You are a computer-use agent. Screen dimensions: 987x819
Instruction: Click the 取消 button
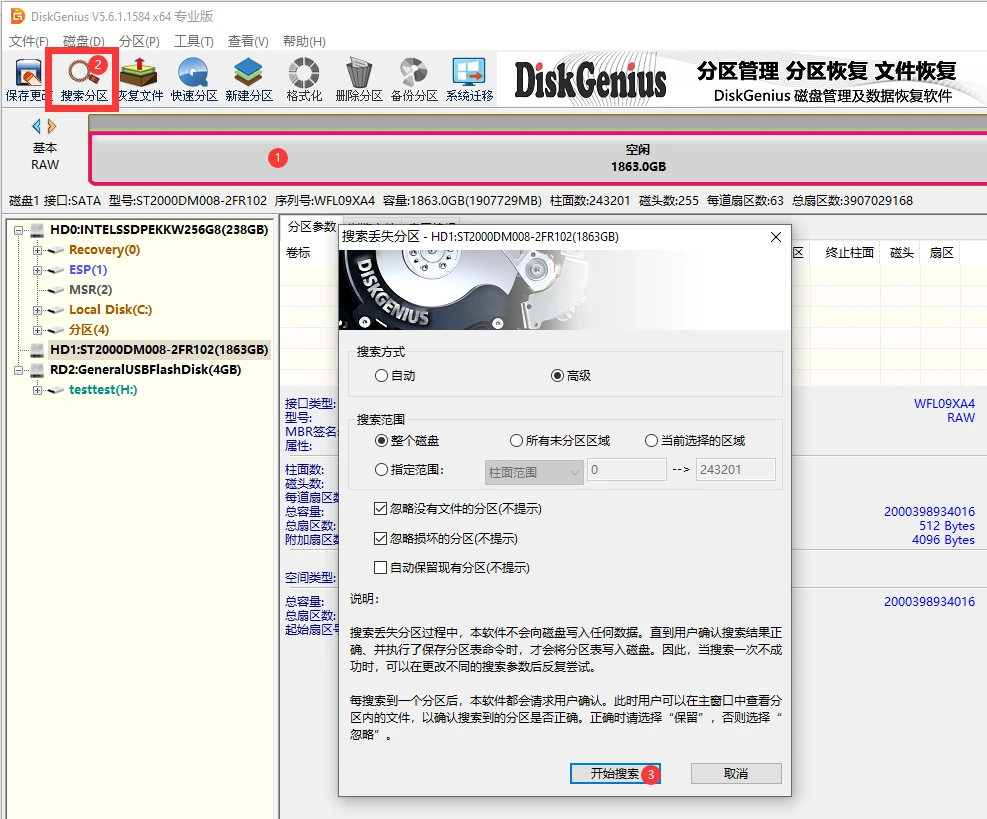pos(736,774)
